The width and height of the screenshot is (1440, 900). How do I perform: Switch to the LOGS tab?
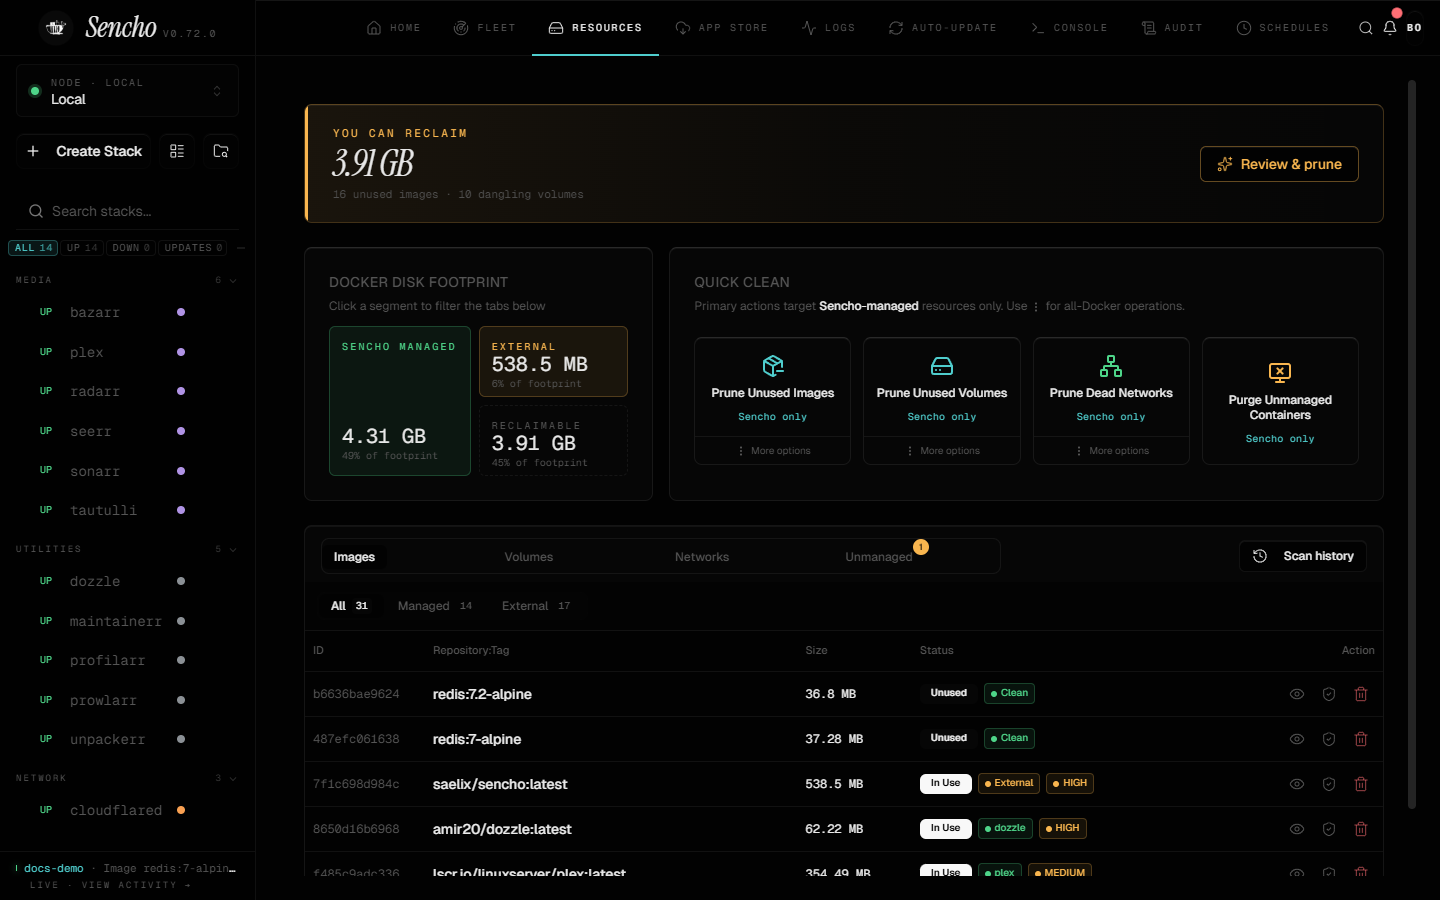pyautogui.click(x=828, y=28)
